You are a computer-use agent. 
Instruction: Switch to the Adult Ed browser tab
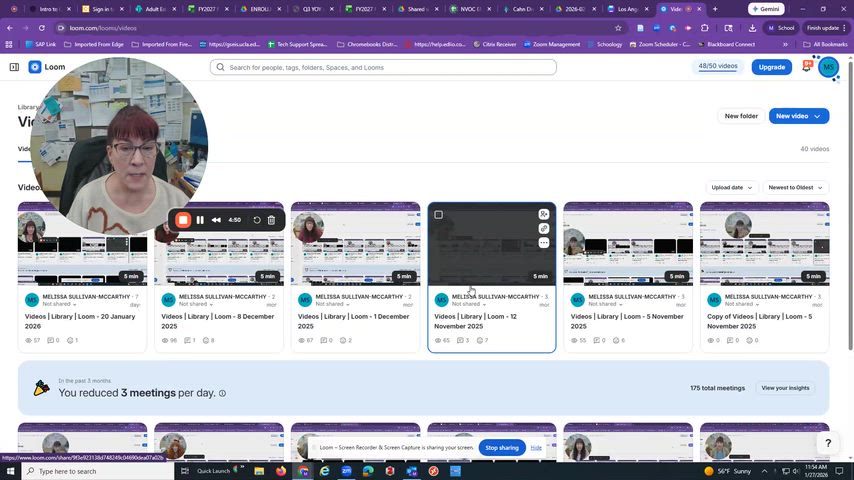click(154, 9)
